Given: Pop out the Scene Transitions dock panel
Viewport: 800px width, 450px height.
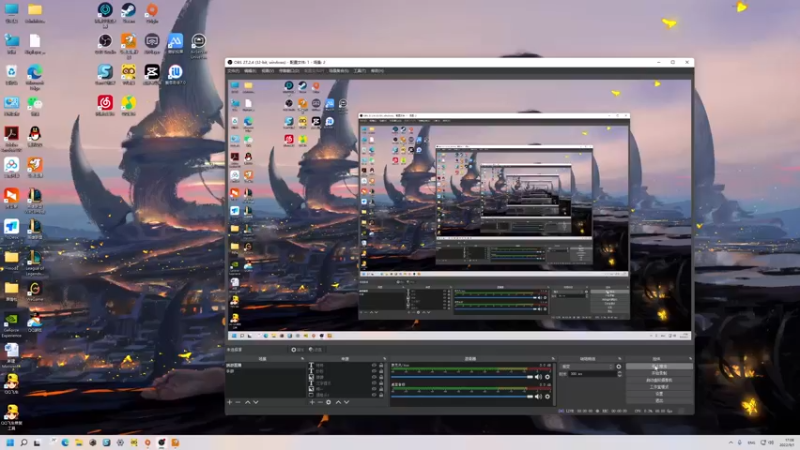Looking at the screenshot, I should tap(619, 359).
